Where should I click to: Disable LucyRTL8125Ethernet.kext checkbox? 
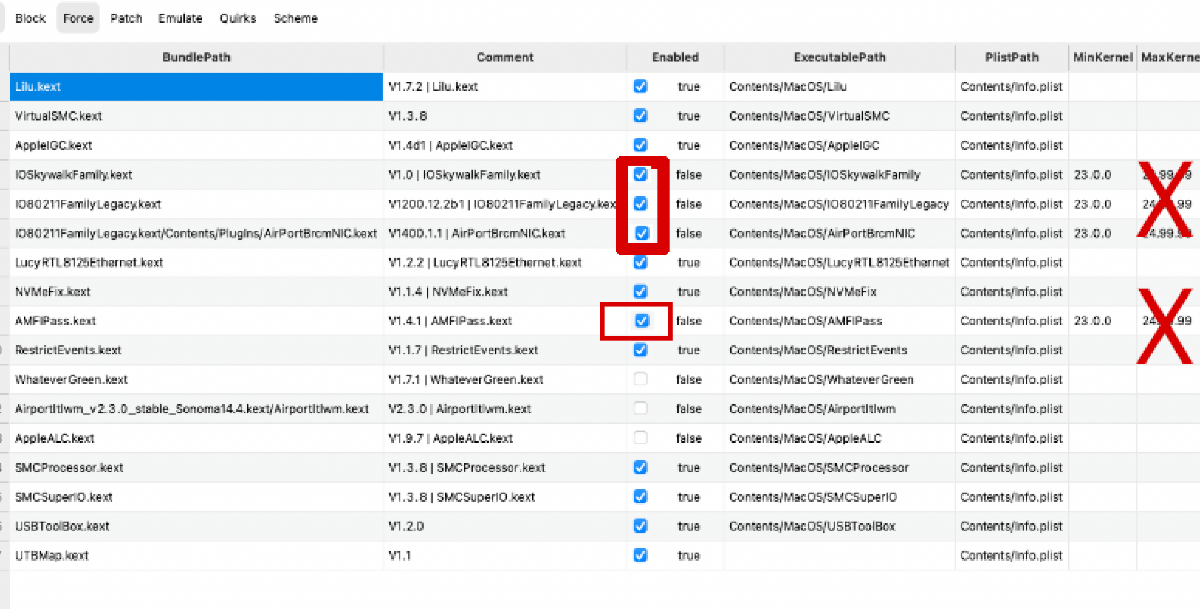point(640,262)
